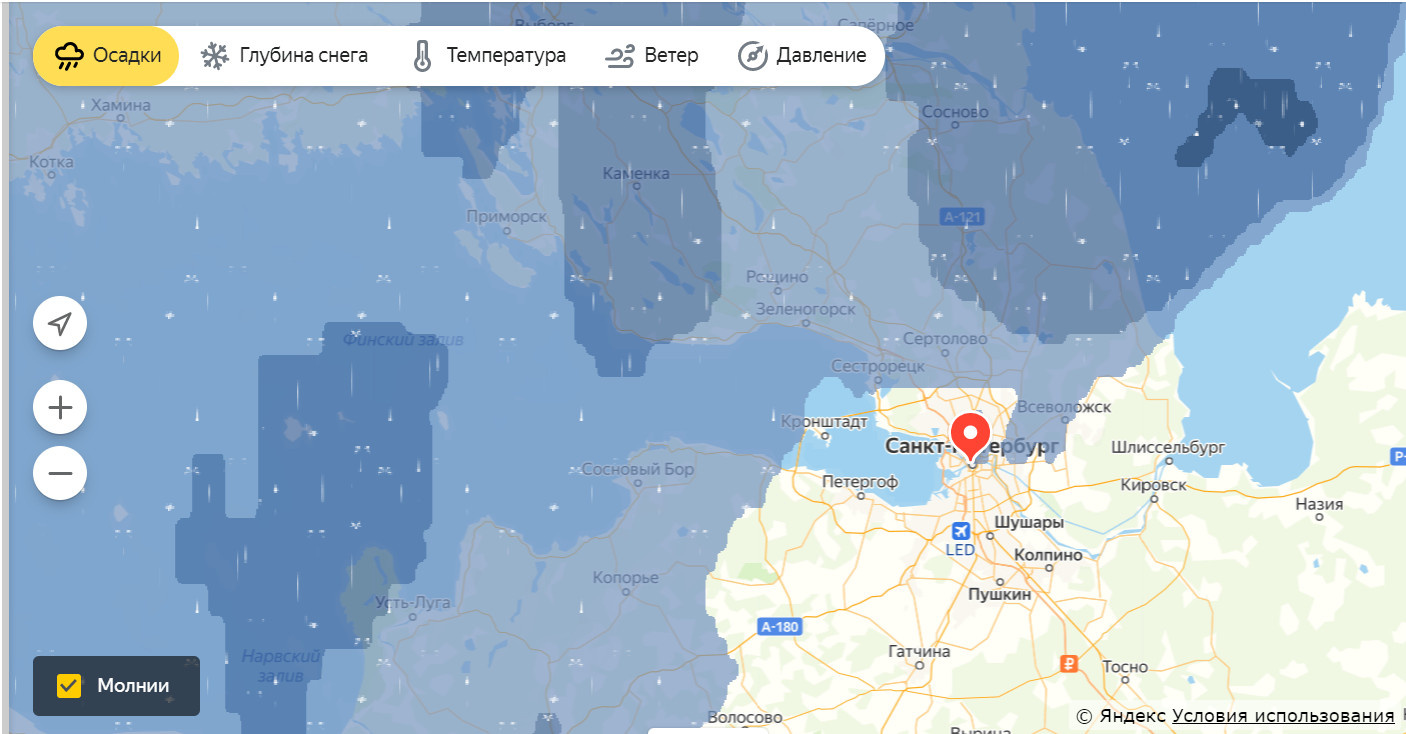Click the Петергоф label
Image resolution: width=1406 pixels, height=734 pixels.
tap(860, 482)
